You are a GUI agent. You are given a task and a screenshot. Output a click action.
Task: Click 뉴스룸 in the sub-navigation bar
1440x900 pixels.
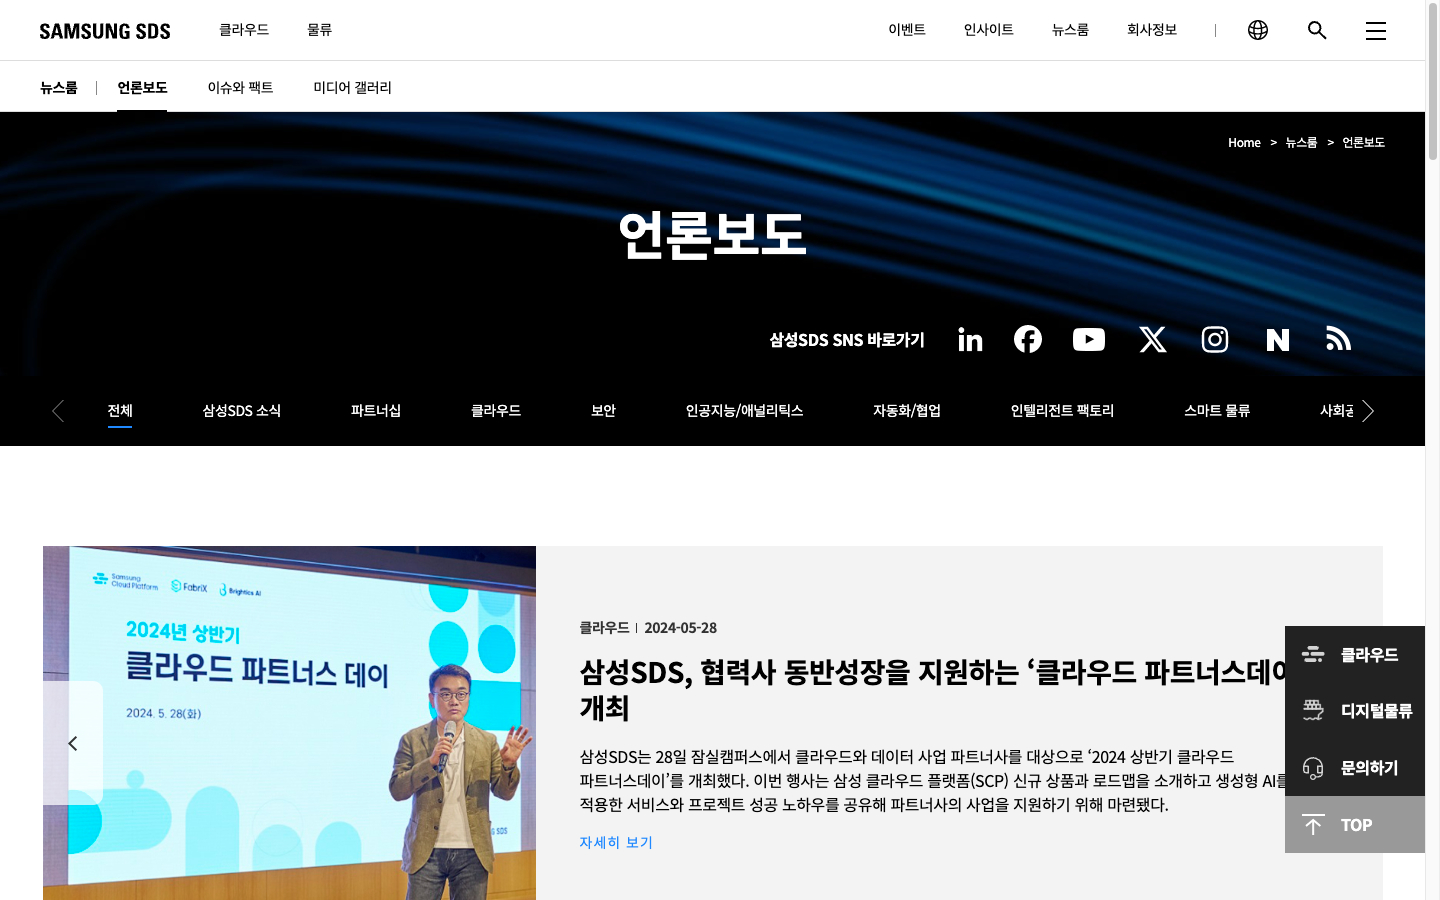coord(59,88)
